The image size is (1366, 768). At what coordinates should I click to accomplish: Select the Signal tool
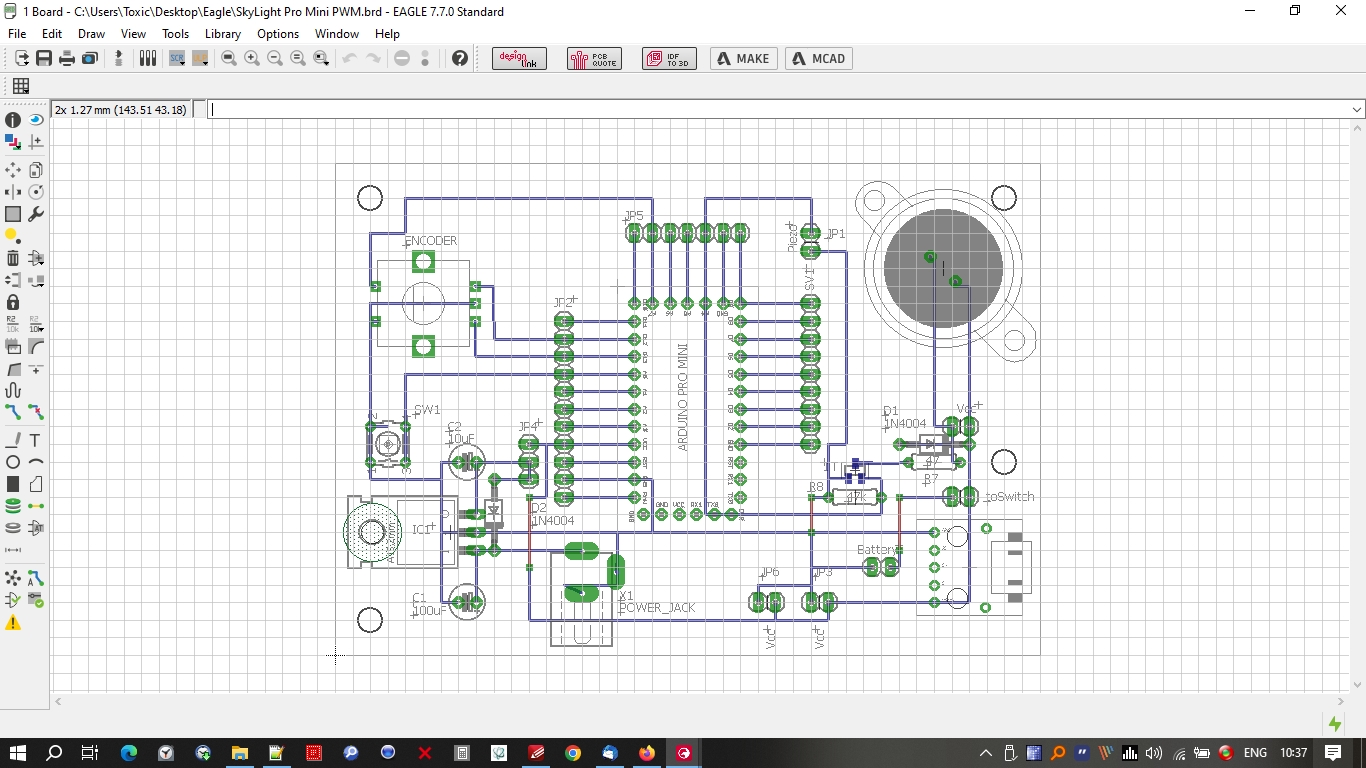[x=36, y=506]
